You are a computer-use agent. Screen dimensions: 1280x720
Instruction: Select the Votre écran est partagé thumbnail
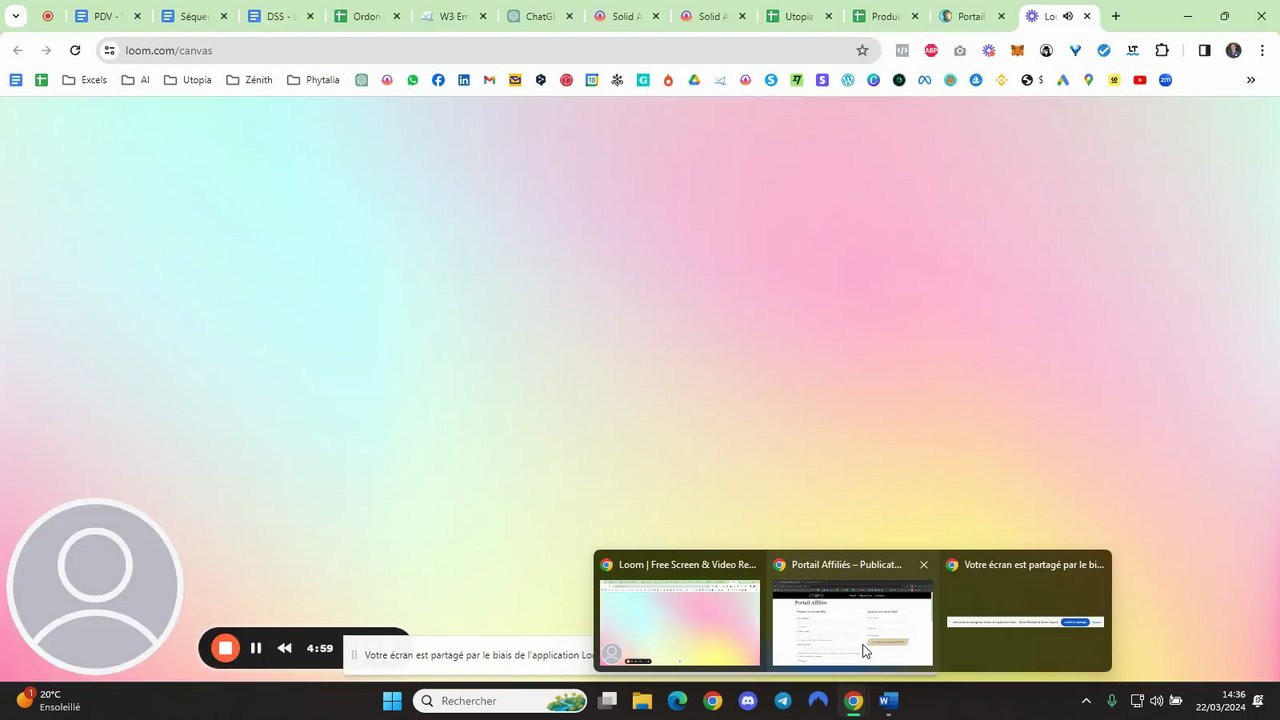[x=1025, y=622]
